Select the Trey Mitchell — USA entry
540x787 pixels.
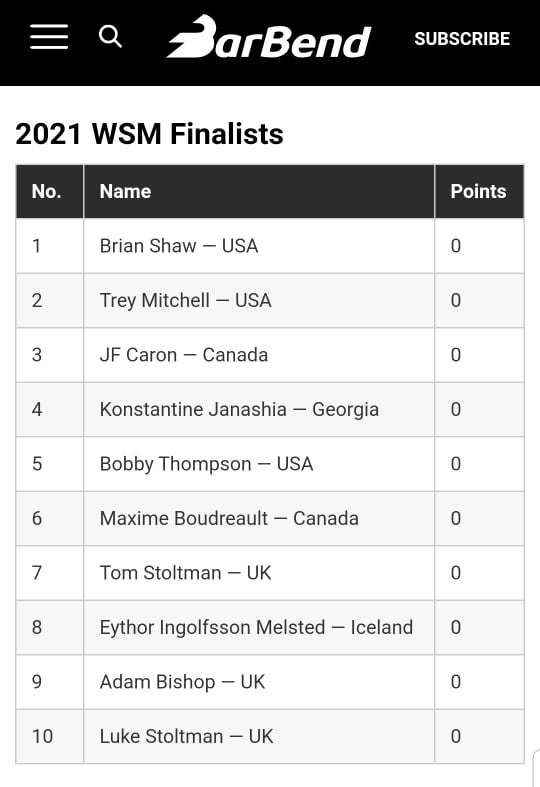[185, 301]
